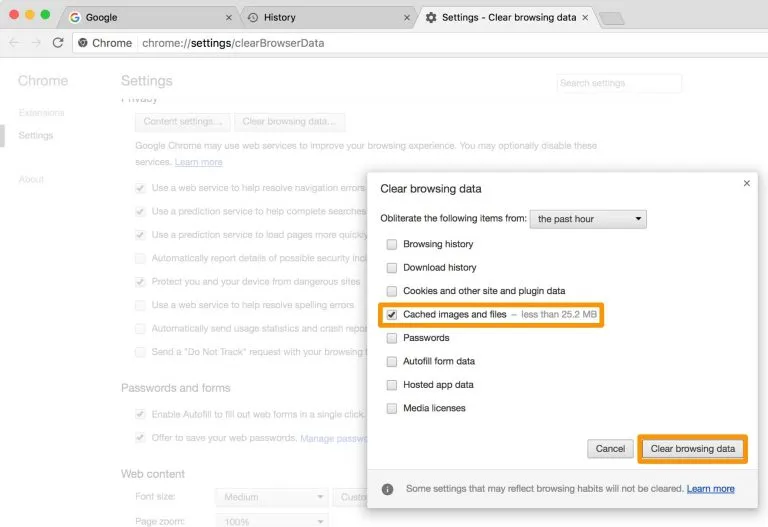This screenshot has width=768, height=527.
Task: Click the Google favicon on first tab
Action: [75, 18]
